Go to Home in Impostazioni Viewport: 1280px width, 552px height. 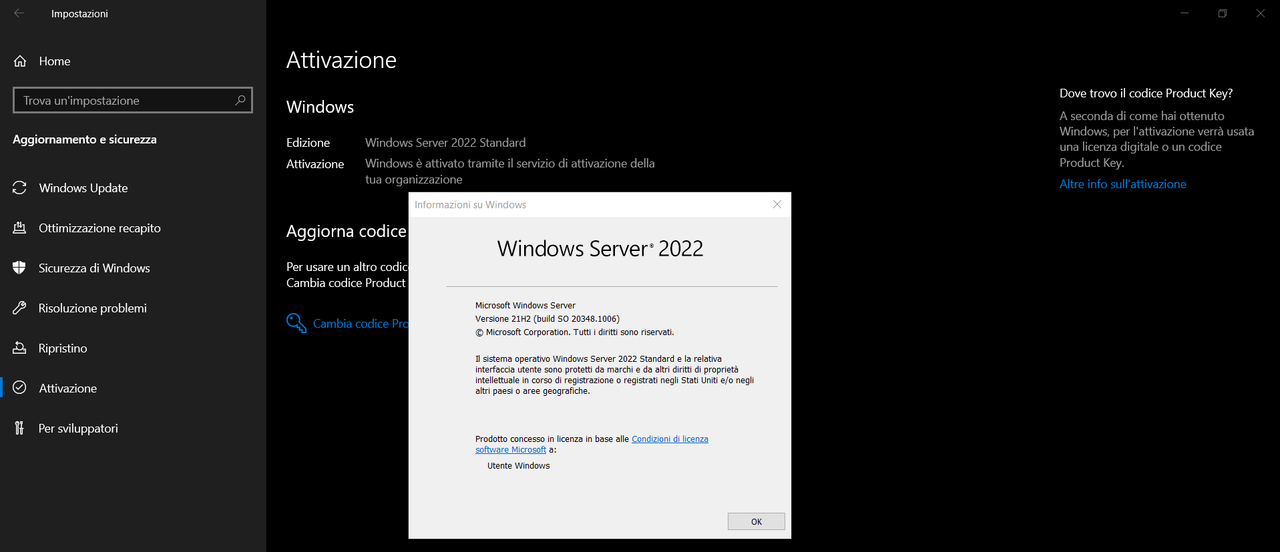click(x=133, y=61)
